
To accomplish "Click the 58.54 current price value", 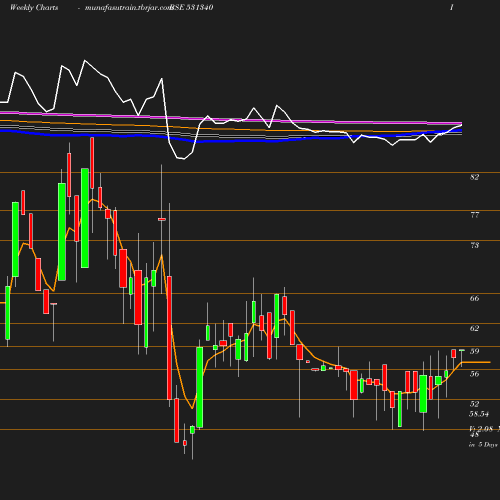I will [479, 414].
